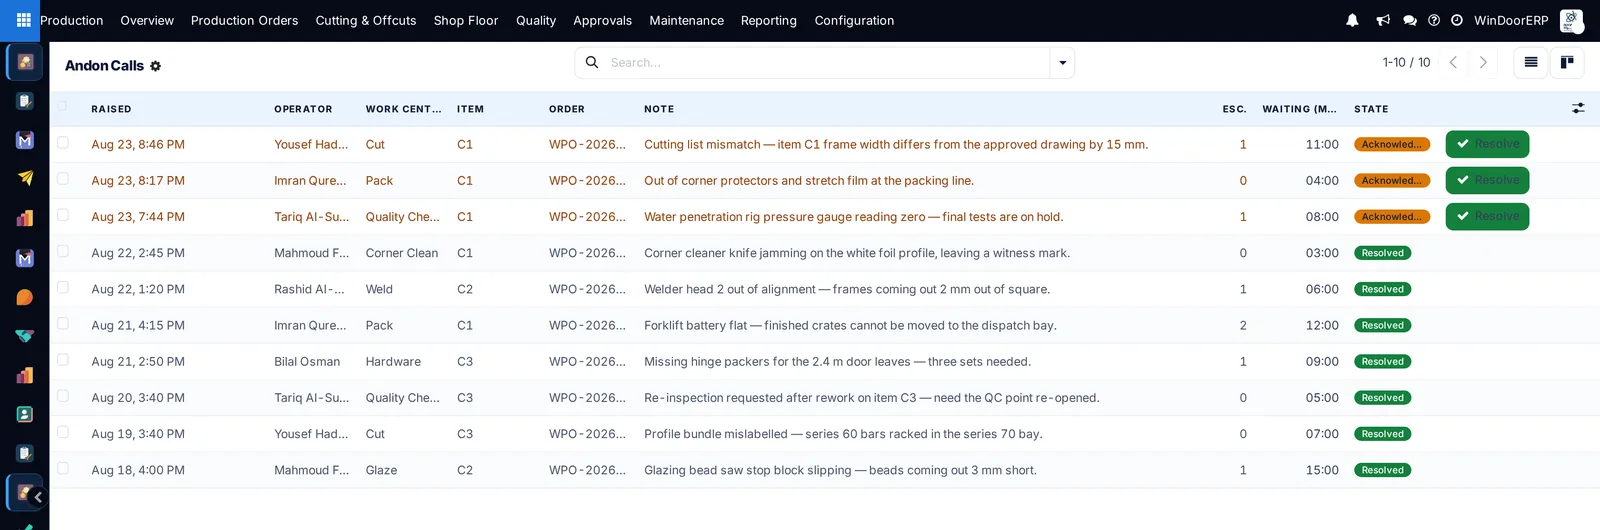This screenshot has height=530, width=1600.
Task: Open the yellow paper plane sidebar app
Action: 25,179
